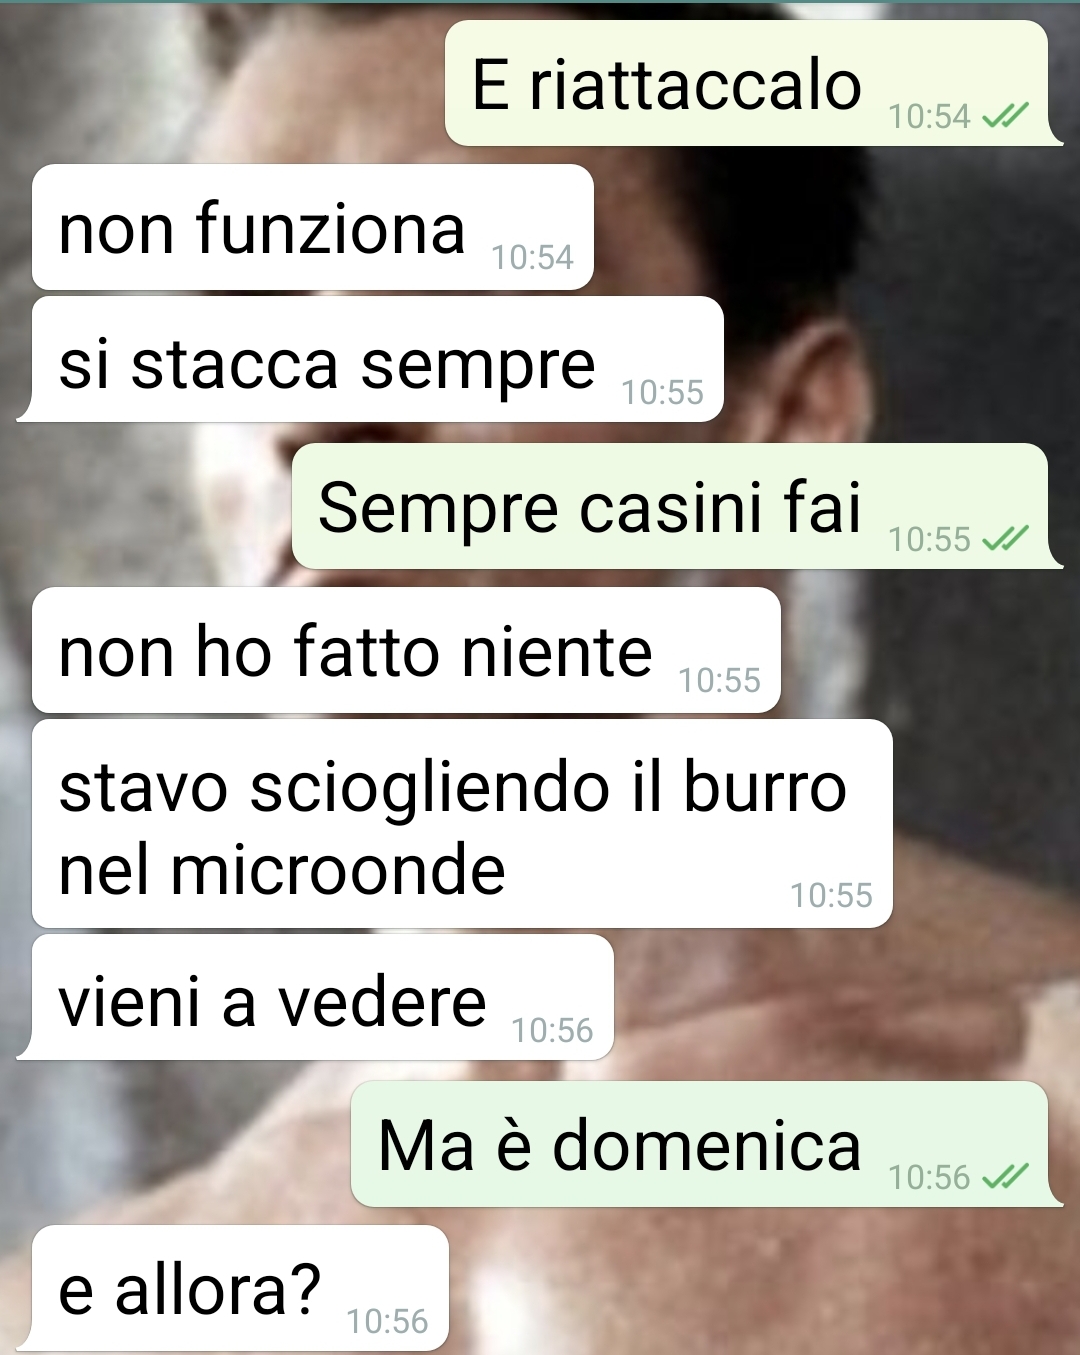Tap the 'vieni a vedere' message
Screen dimensions: 1080x1355
pos(315,998)
